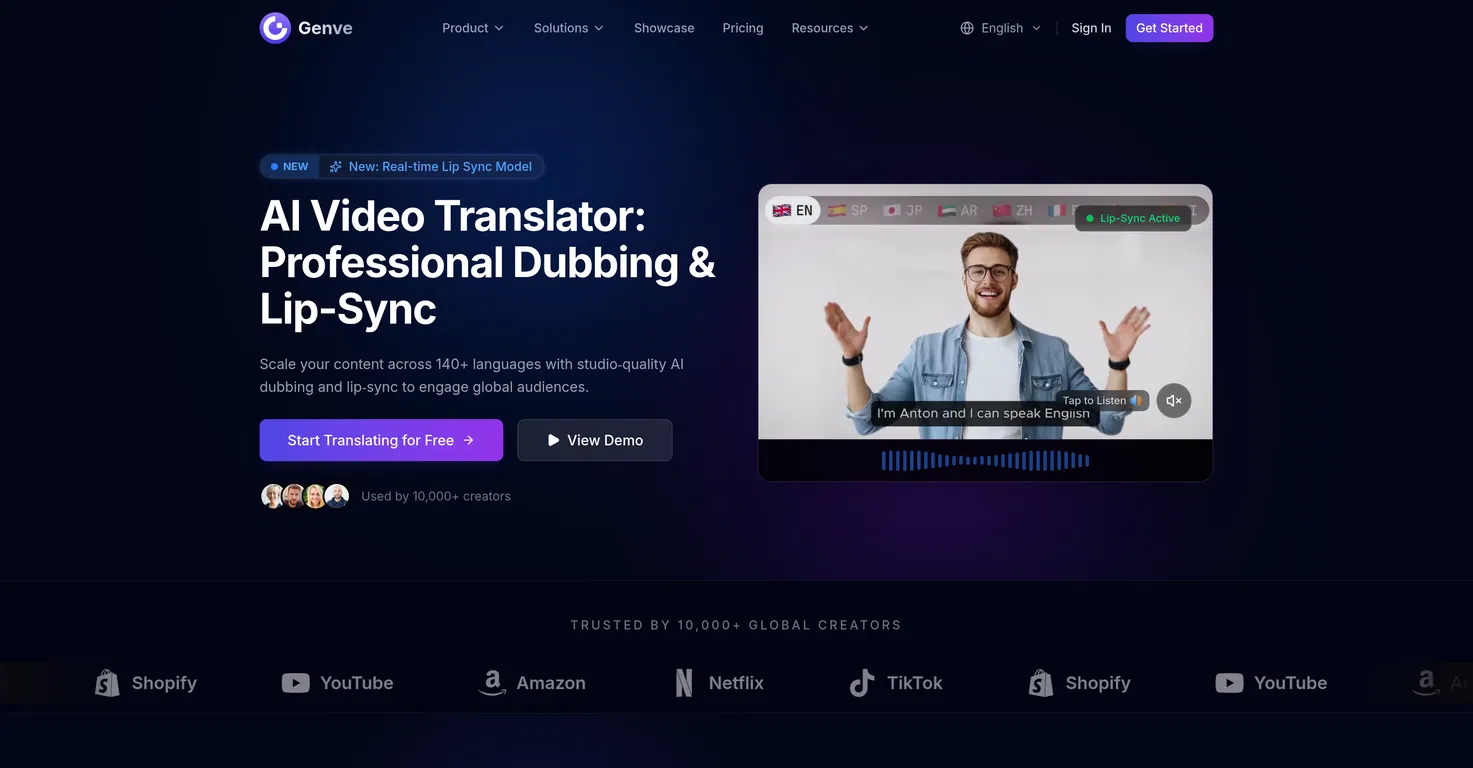
Task: Click the globe language icon in header
Action: [967, 28]
